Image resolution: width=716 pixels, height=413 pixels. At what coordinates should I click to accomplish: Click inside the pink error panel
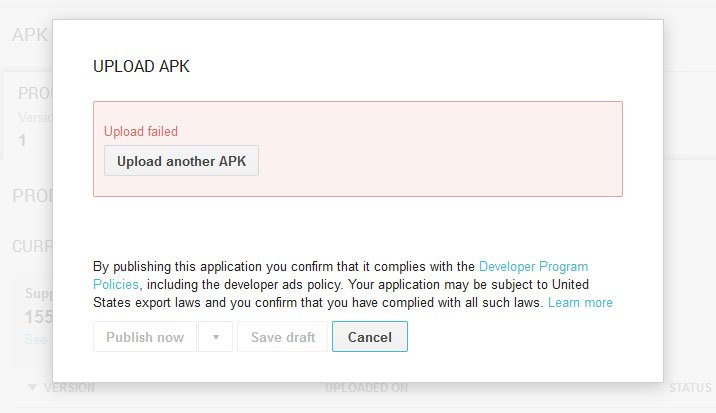[x=358, y=149]
